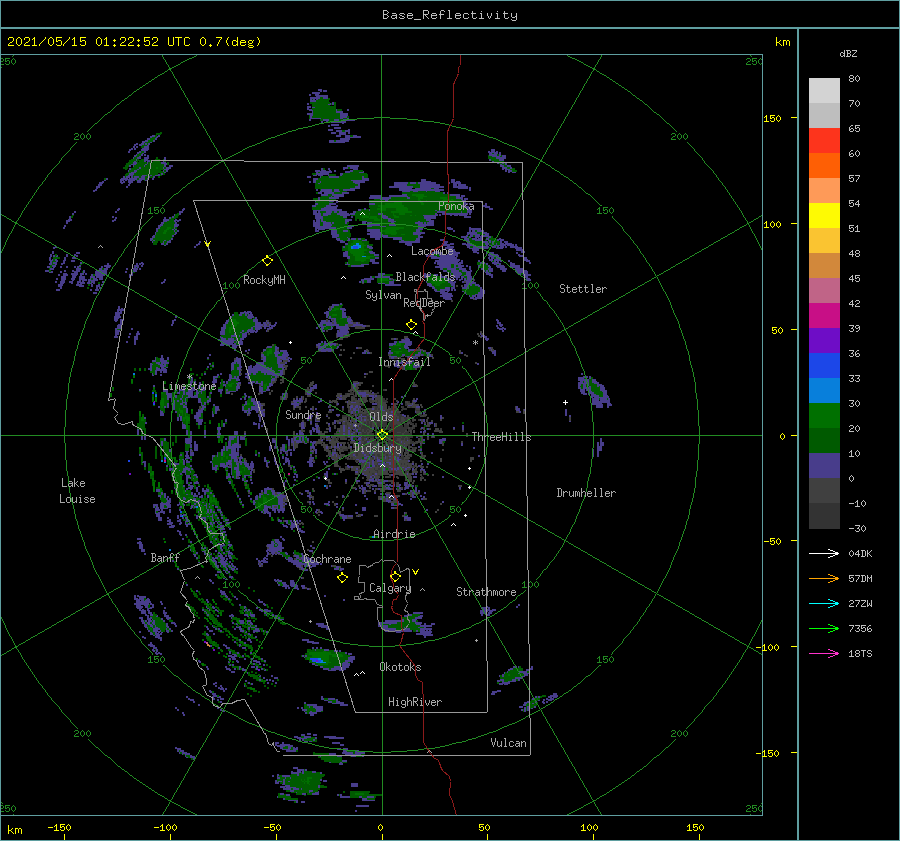The image size is (900, 841).
Task: Click the 04DK legend label
Action: tap(860, 553)
